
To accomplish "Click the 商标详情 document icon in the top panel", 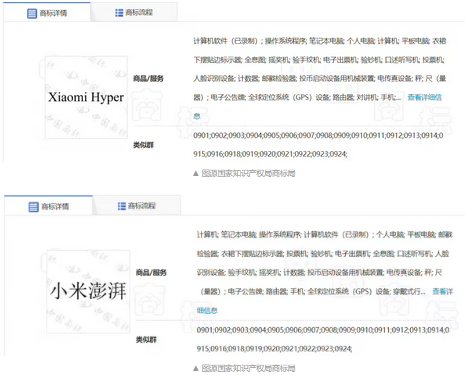I will 32,13.
